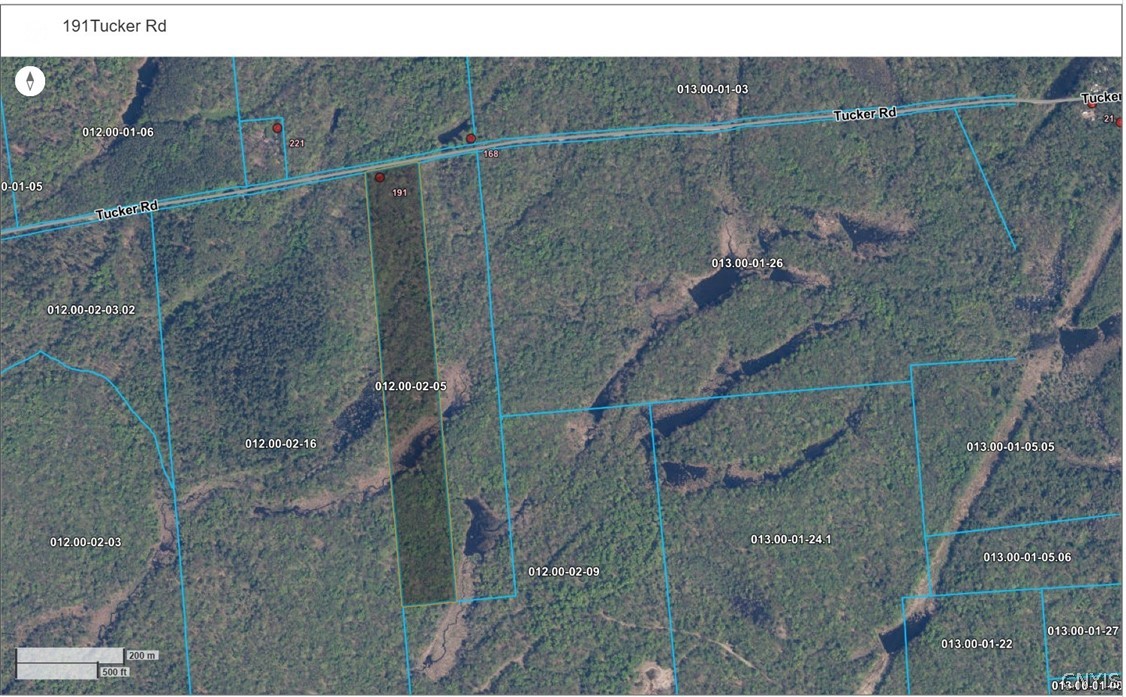Select the '191Tucker Rd' title text
The image size is (1126, 697).
tap(114, 26)
